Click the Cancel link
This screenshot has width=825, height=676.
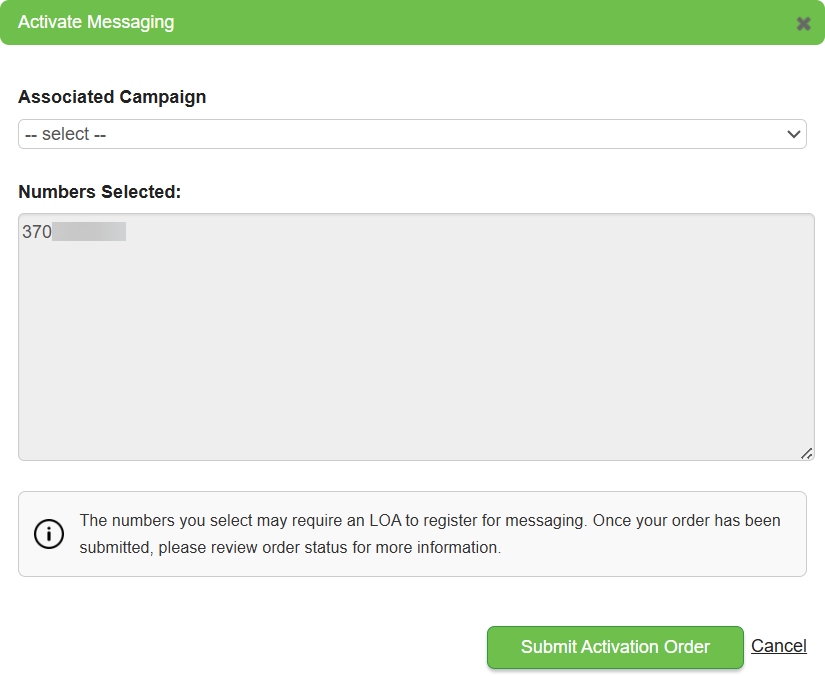click(778, 646)
